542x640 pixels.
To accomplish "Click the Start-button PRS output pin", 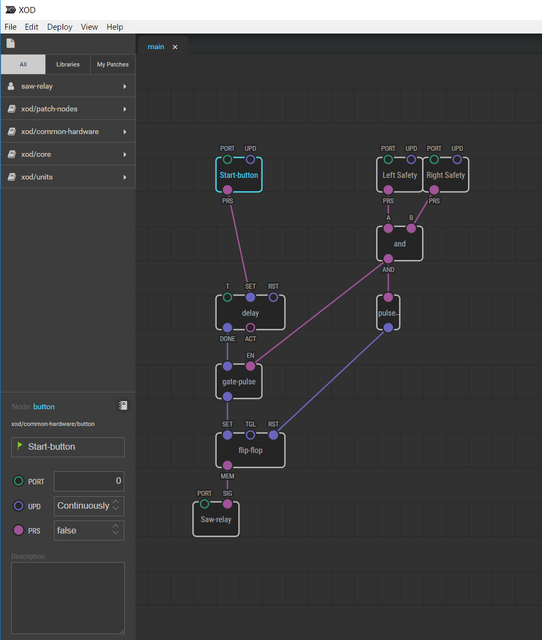I will pyautogui.click(x=227, y=190).
